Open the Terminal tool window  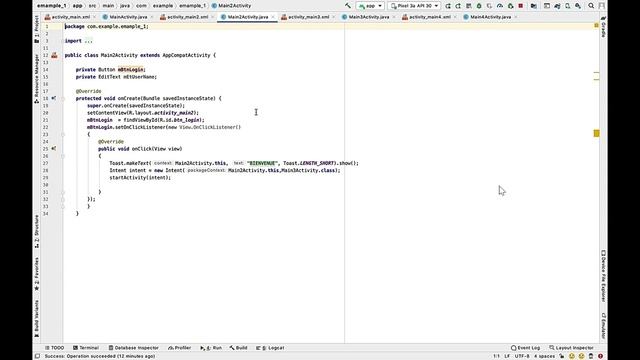click(x=86, y=348)
